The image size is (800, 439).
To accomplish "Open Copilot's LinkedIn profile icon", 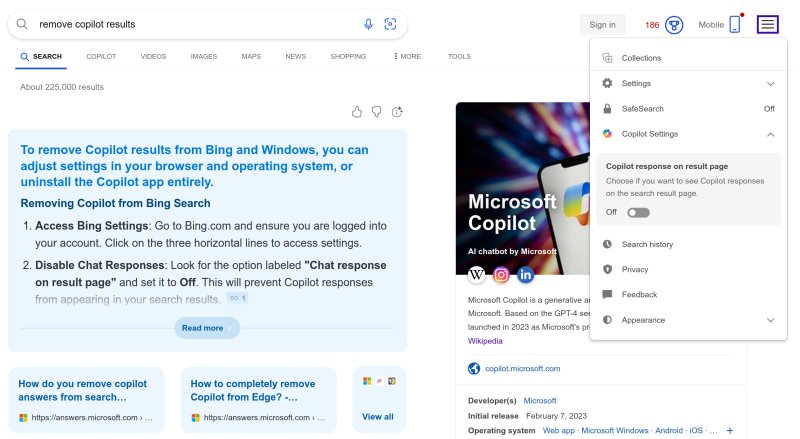I will [525, 274].
